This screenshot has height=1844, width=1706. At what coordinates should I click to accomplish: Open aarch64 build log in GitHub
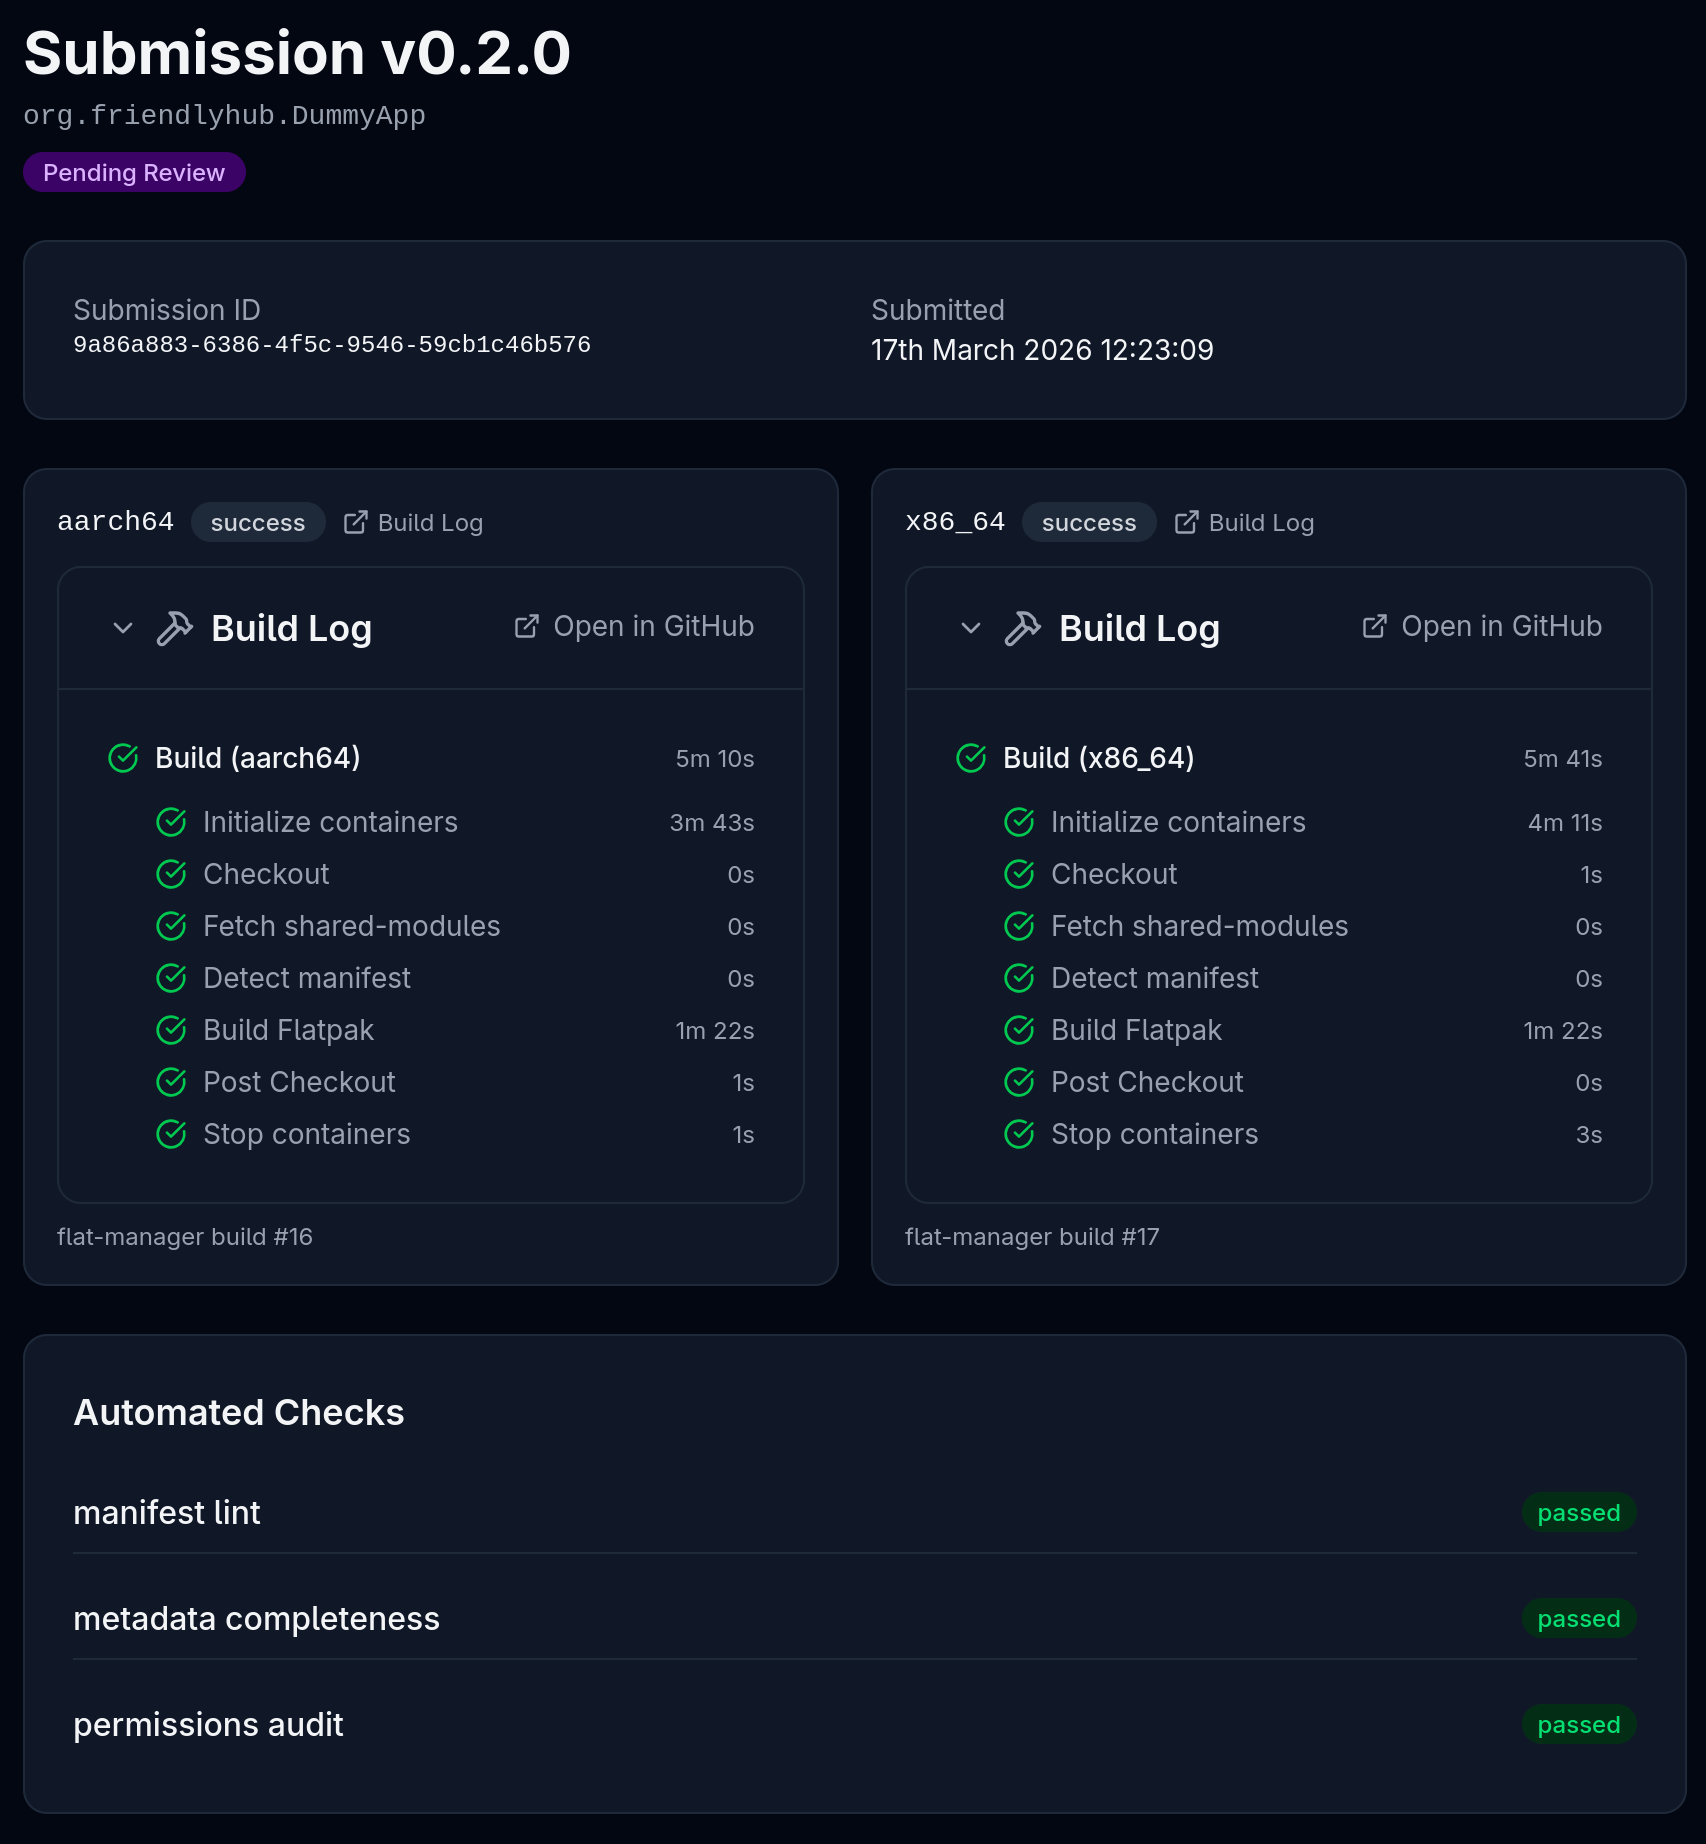[x=634, y=627]
